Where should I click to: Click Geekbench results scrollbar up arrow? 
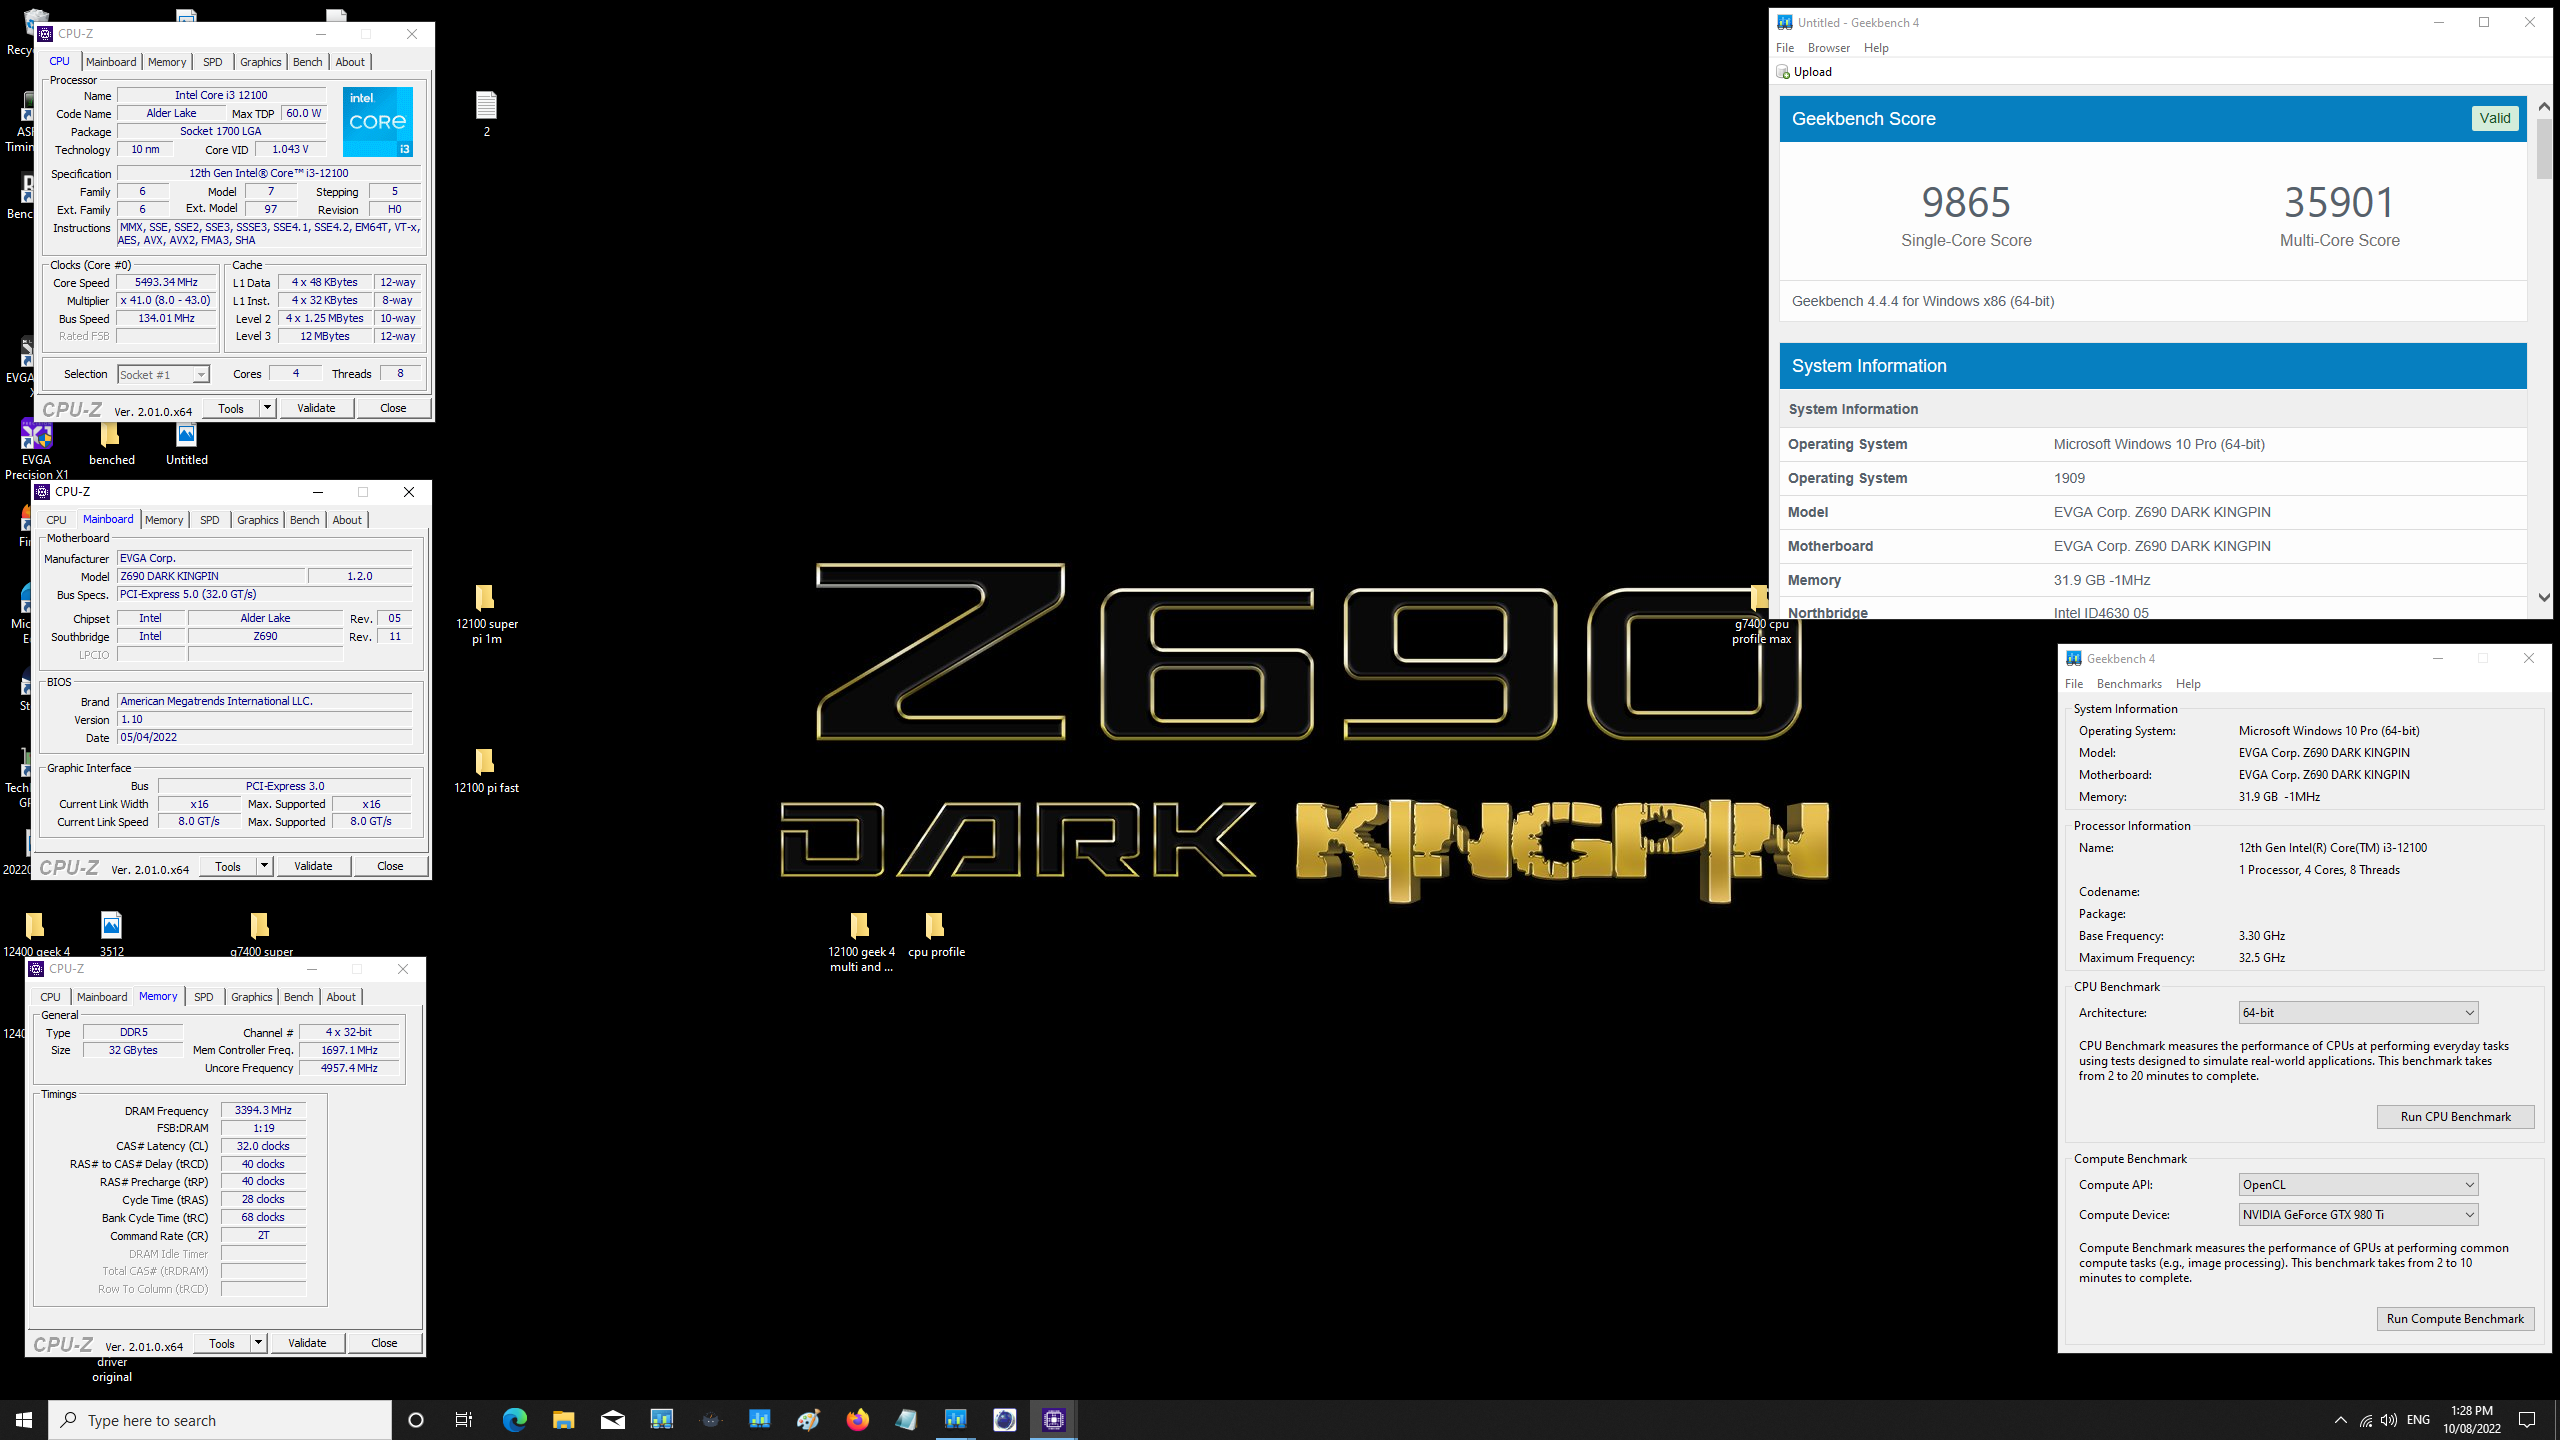(2544, 106)
